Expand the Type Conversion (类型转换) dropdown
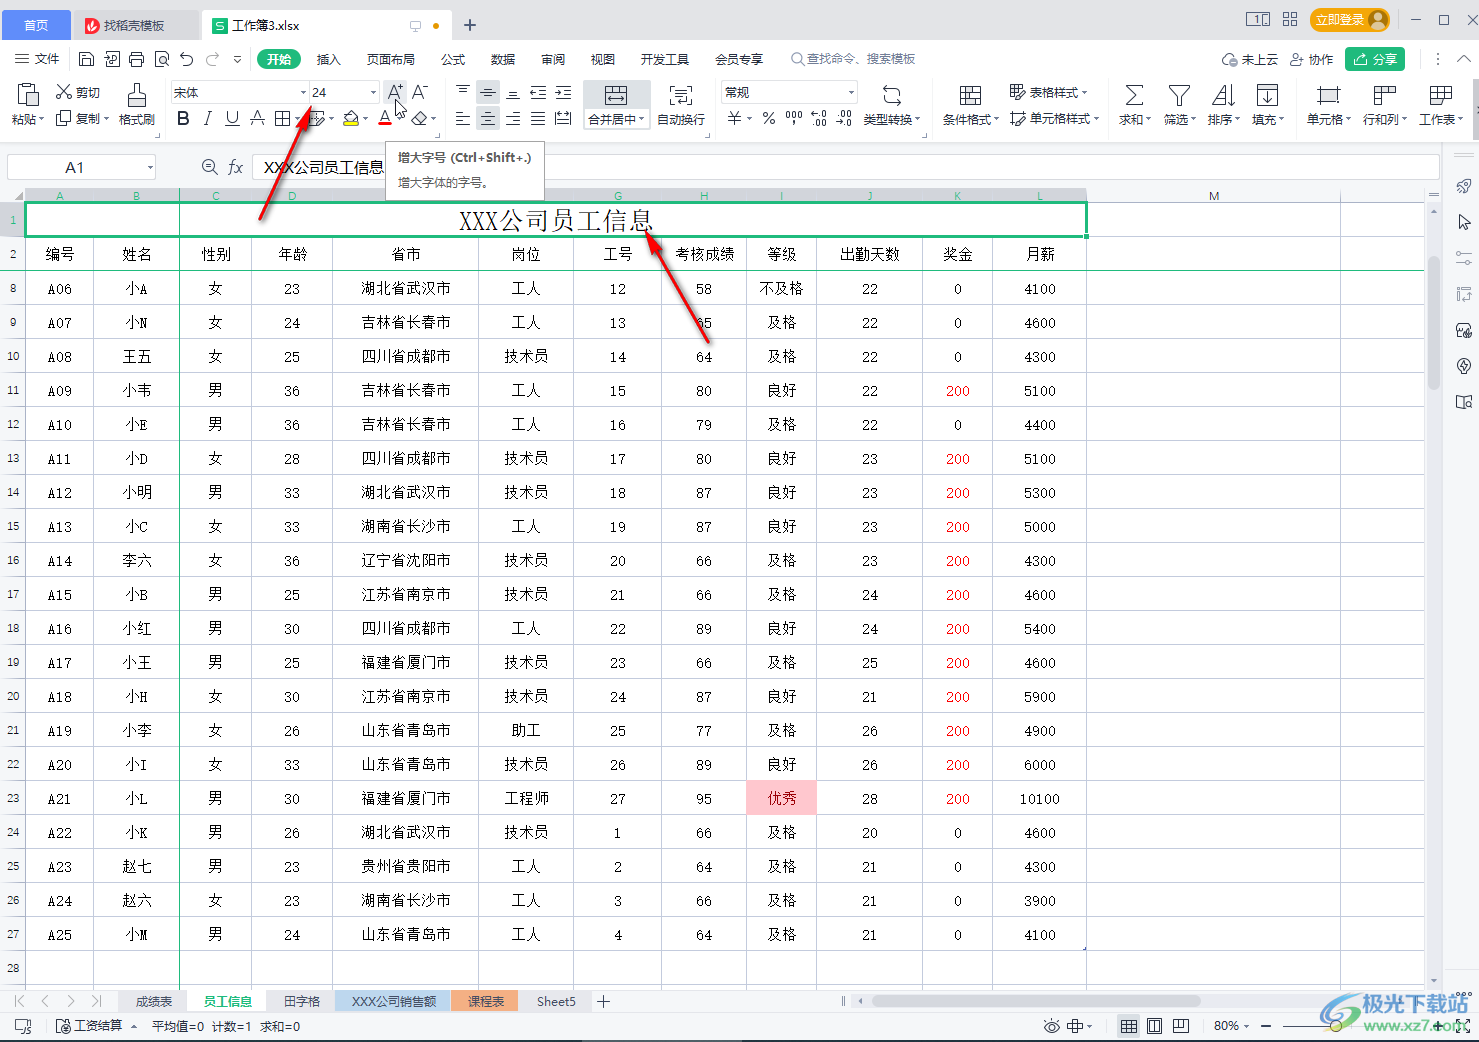Image resolution: width=1479 pixels, height=1042 pixels. click(x=917, y=120)
